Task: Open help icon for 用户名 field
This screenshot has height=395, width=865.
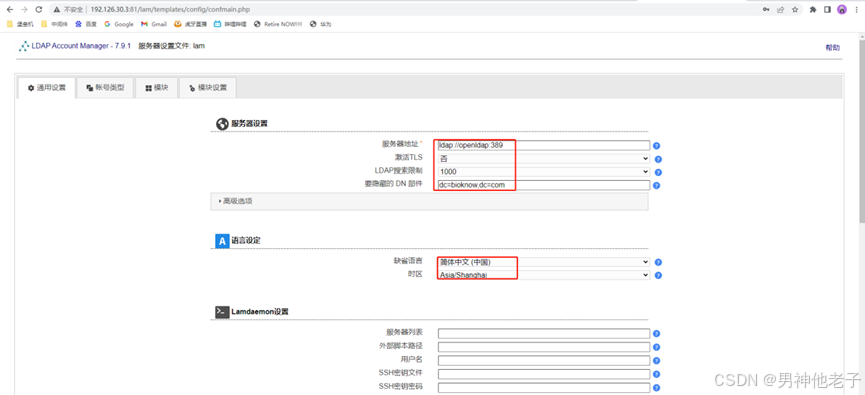Action: coord(656,361)
